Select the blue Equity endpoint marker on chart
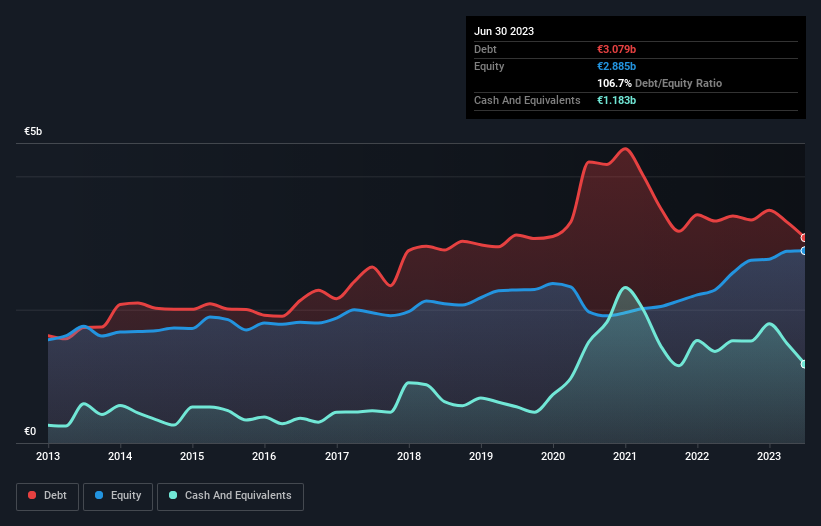The width and height of the screenshot is (821, 526). (x=804, y=251)
